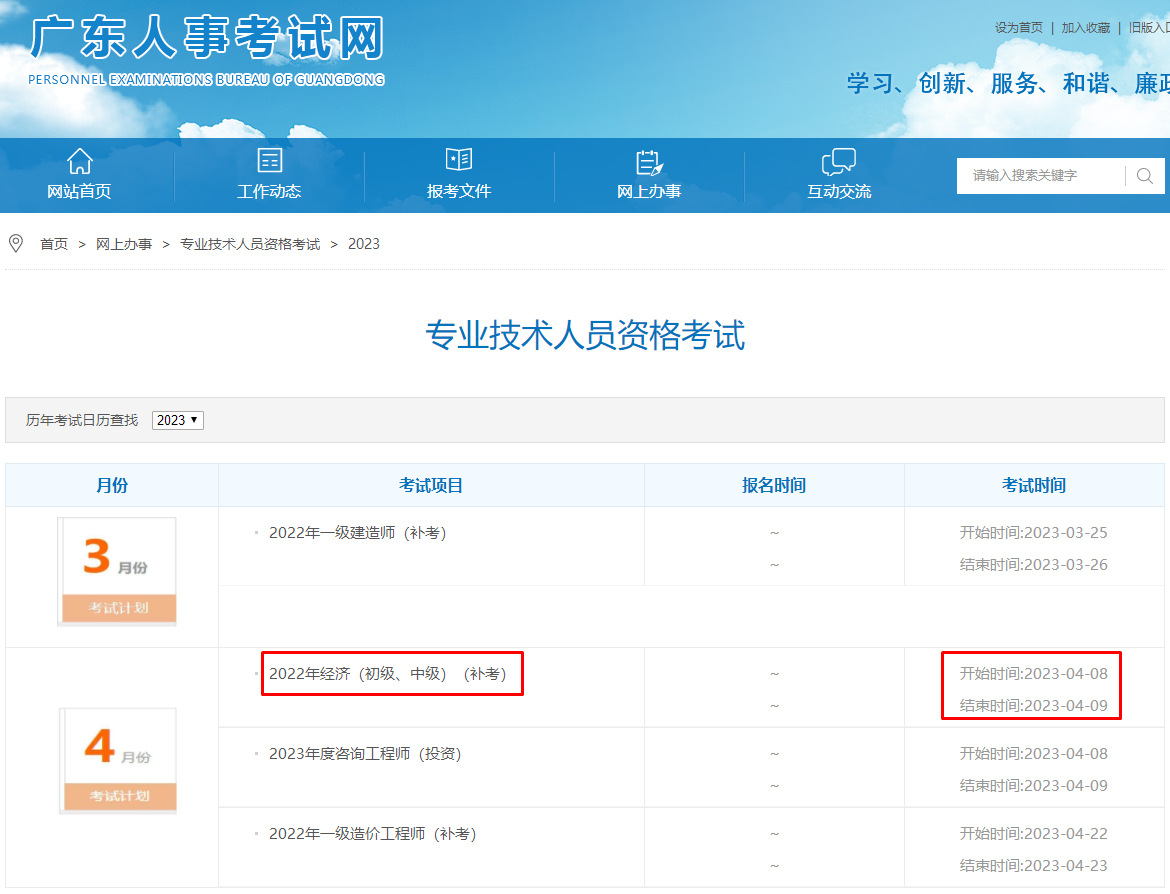Click 加入收藏 link at top
Screen dimensions: 1170x894
tap(1085, 28)
